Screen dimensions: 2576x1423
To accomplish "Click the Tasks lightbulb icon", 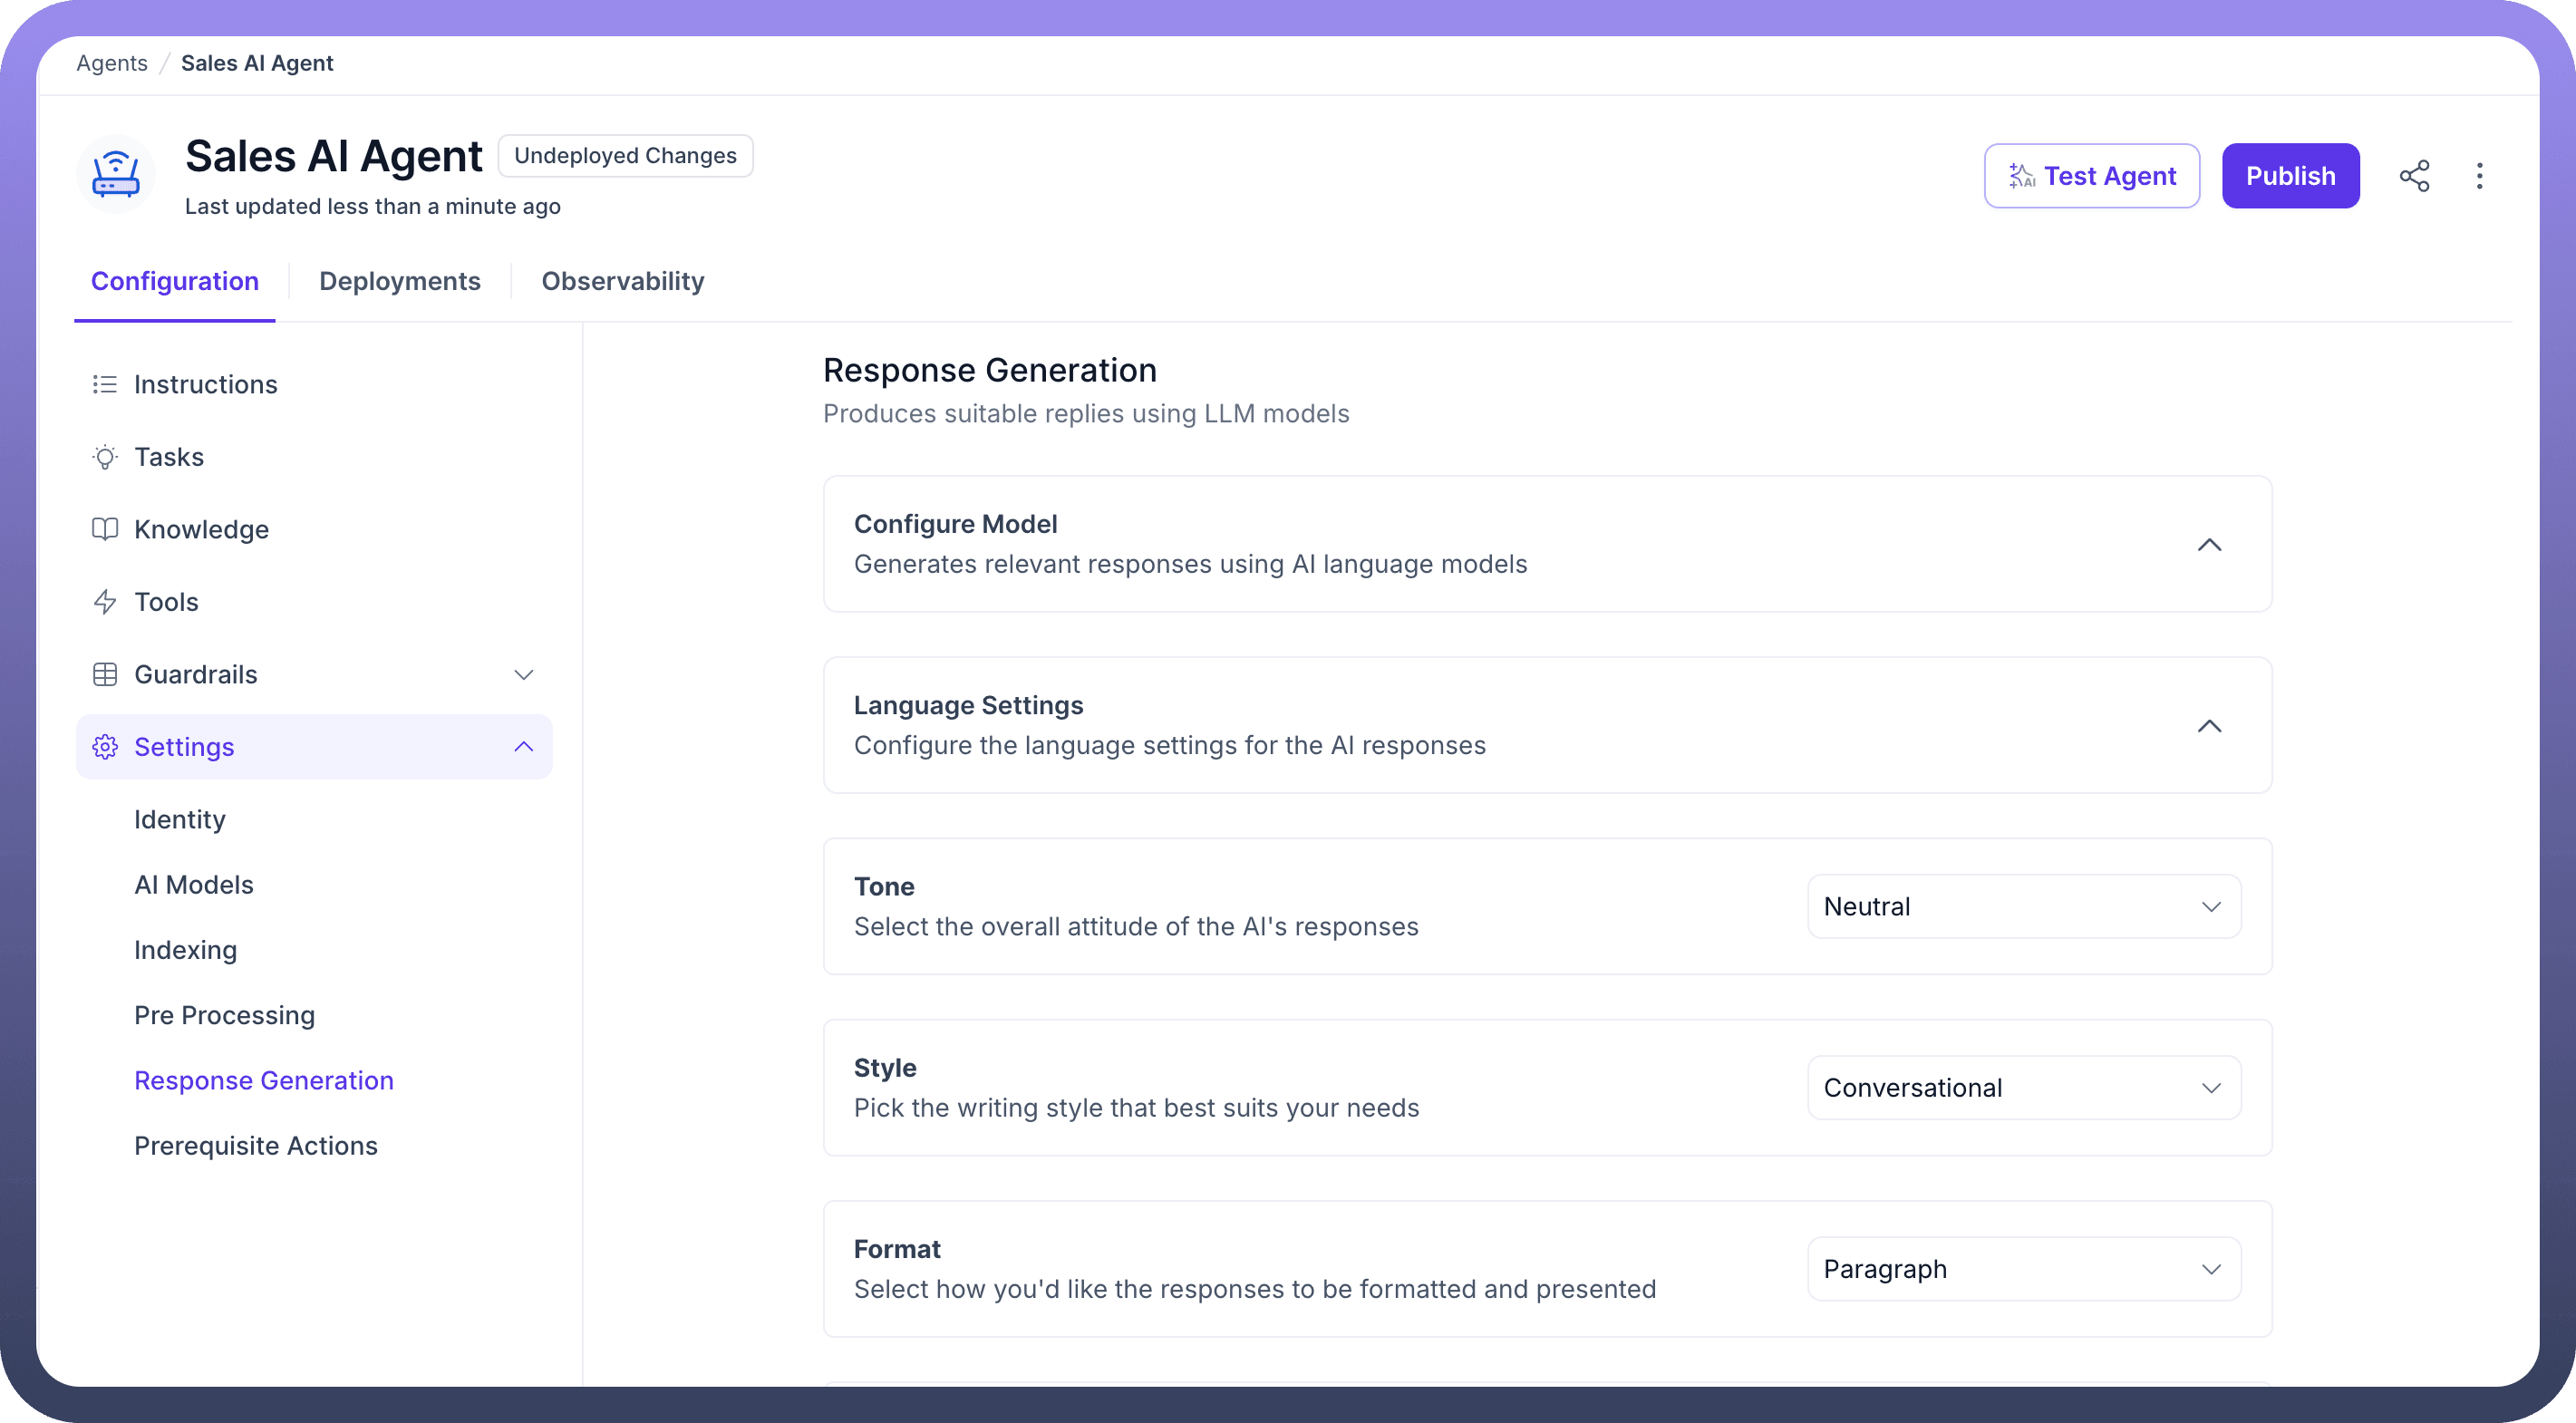I will click(105, 457).
